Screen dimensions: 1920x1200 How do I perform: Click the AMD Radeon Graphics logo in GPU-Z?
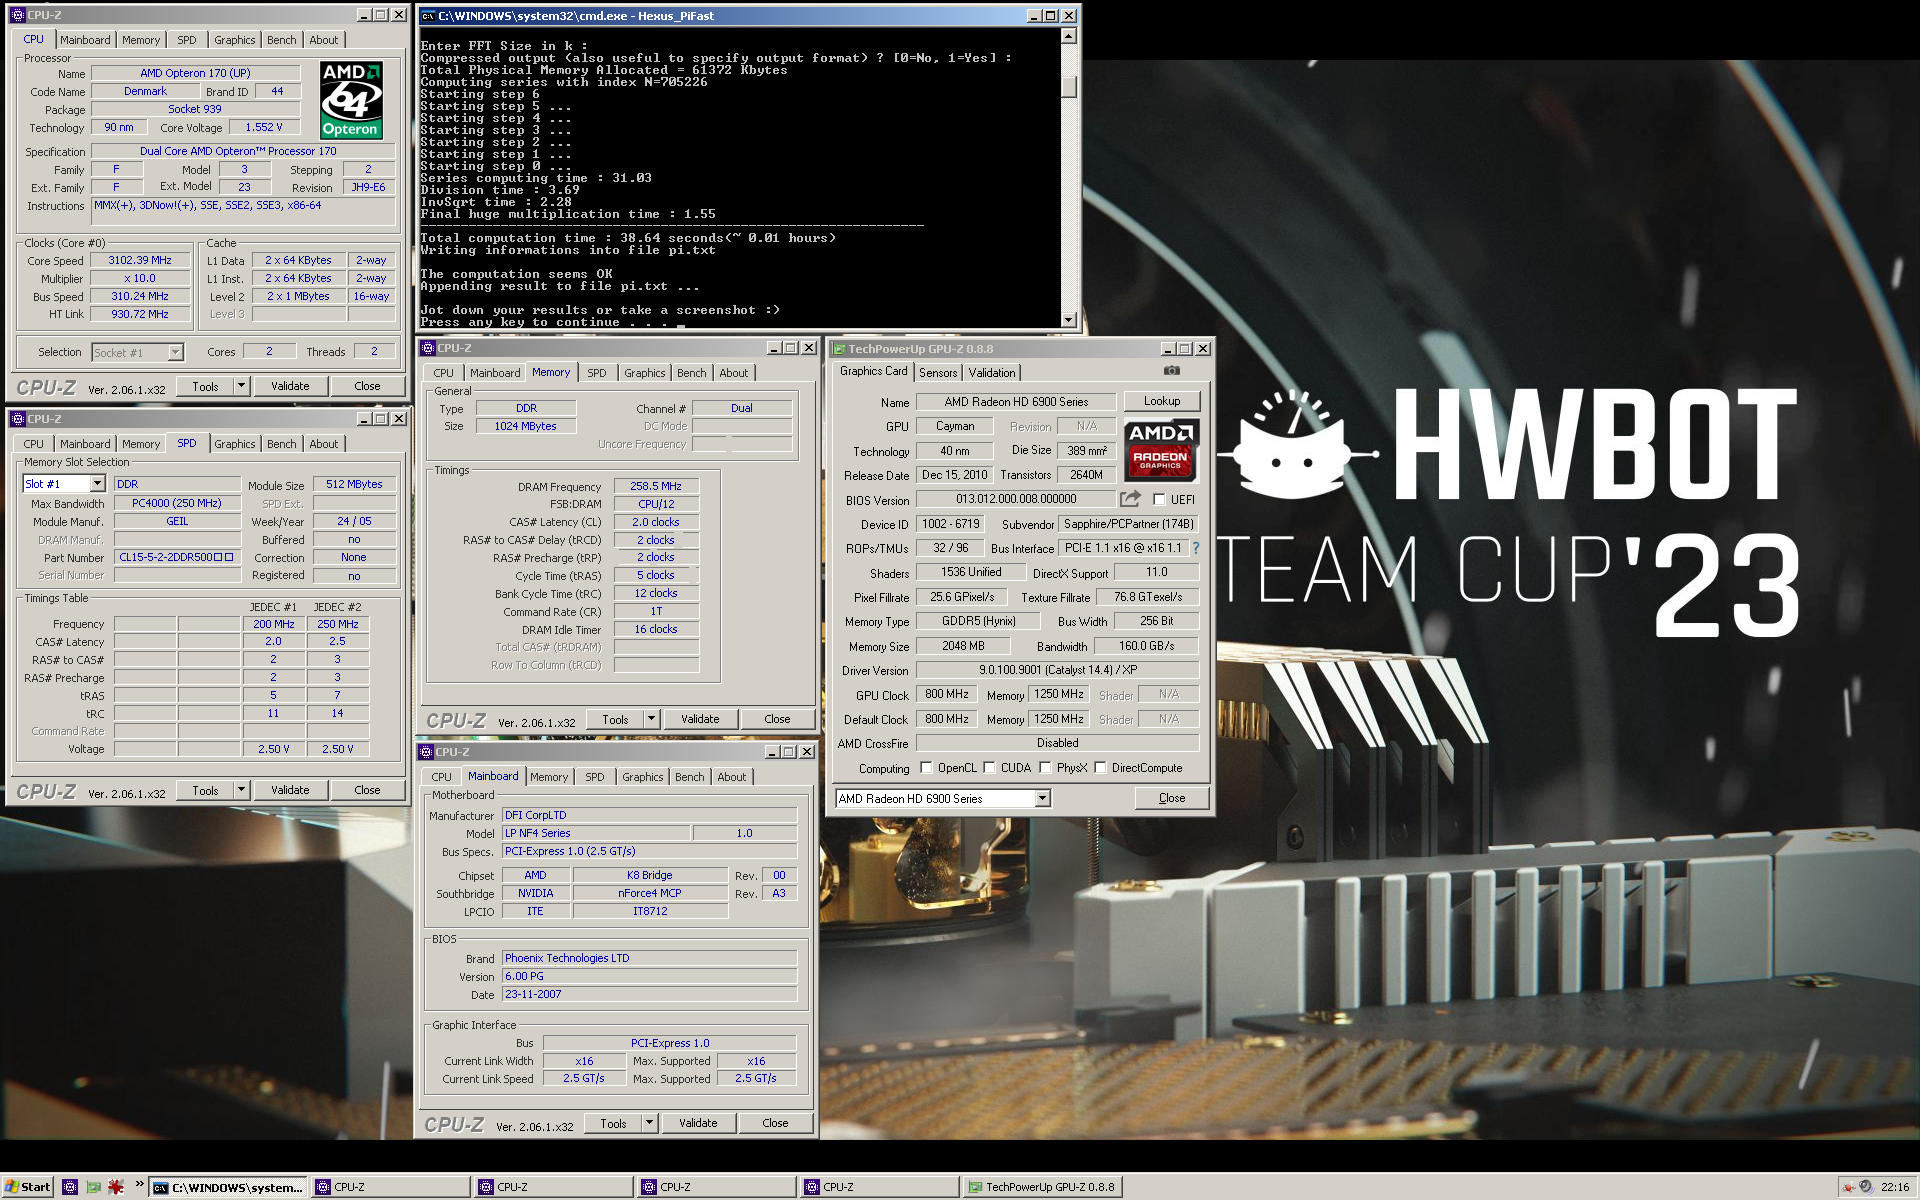click(1160, 450)
